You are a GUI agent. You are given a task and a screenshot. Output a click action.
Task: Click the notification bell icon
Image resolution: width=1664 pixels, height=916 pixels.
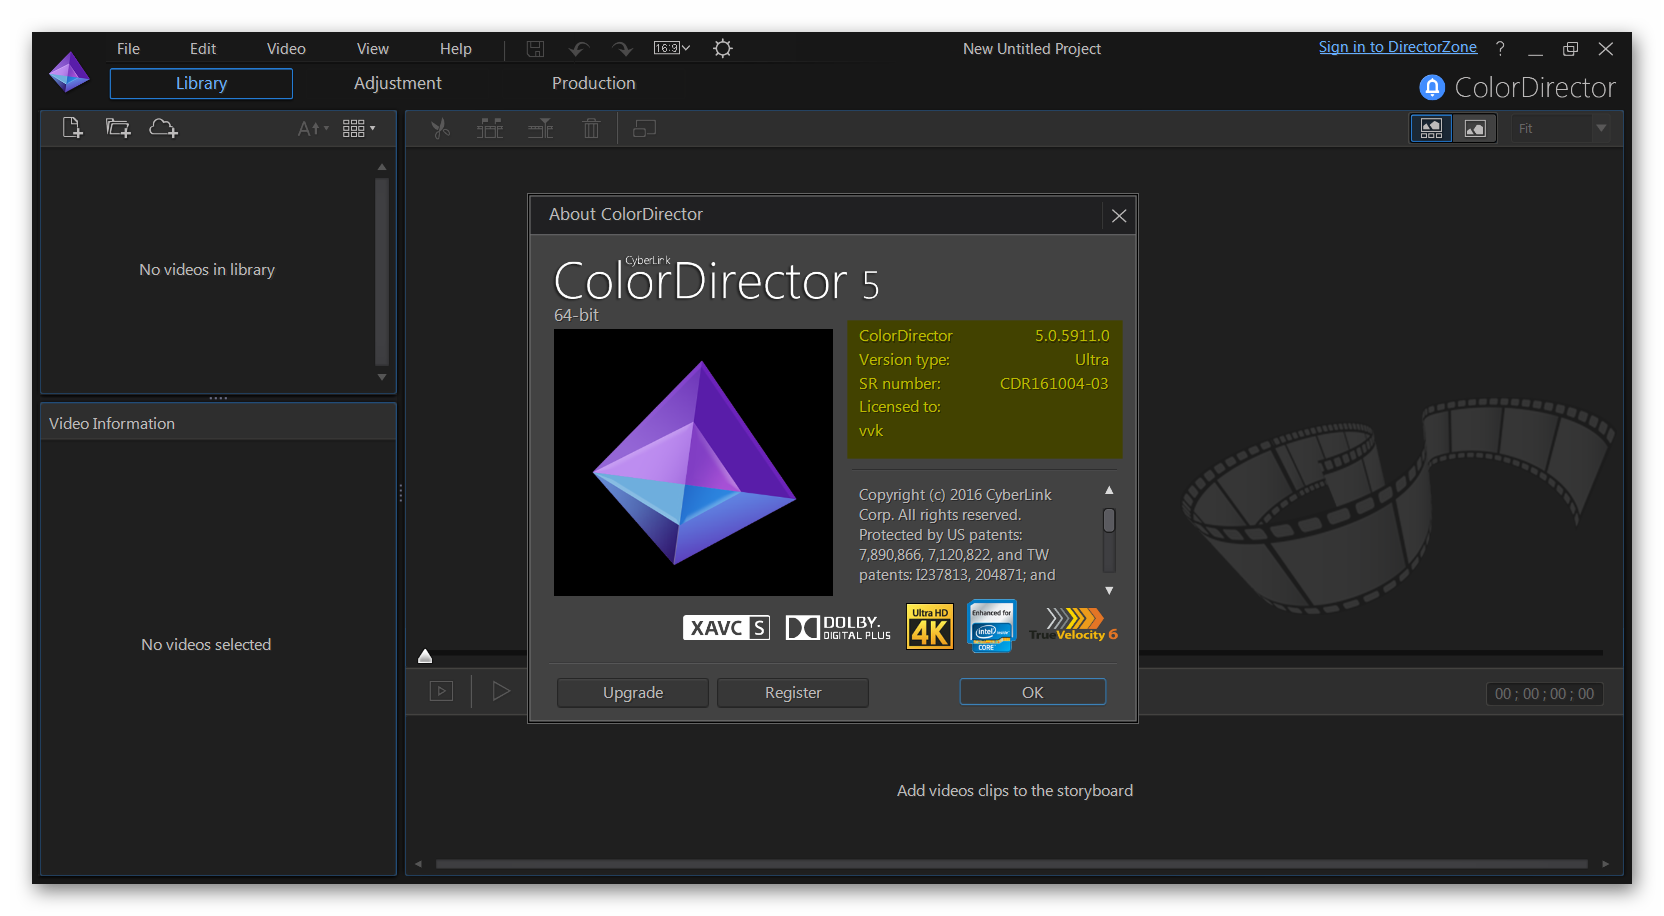click(x=1432, y=88)
